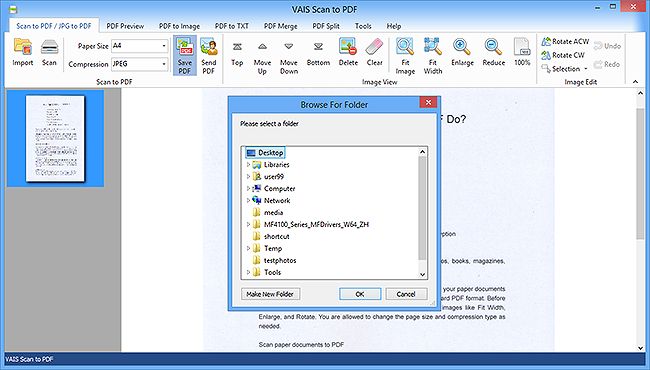Switch to the PDF Preview tab
Image resolution: width=650 pixels, height=370 pixels.
point(125,26)
